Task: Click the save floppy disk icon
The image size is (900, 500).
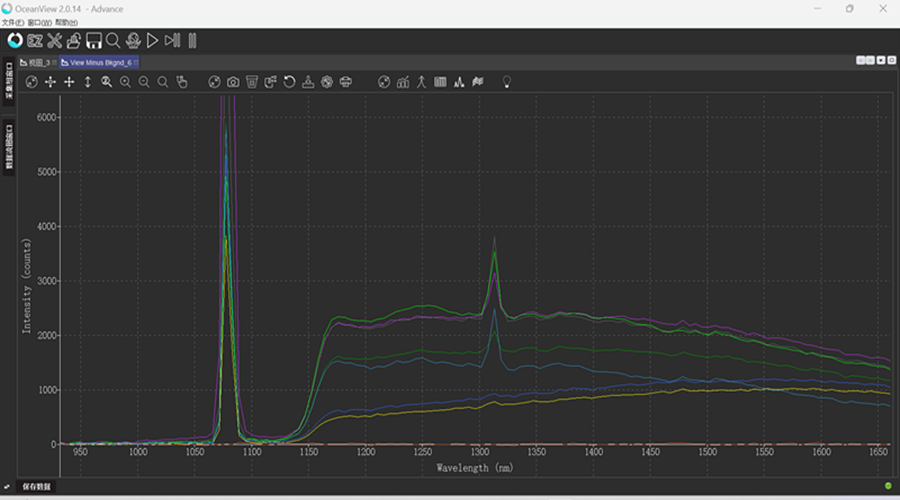Action: 94,41
